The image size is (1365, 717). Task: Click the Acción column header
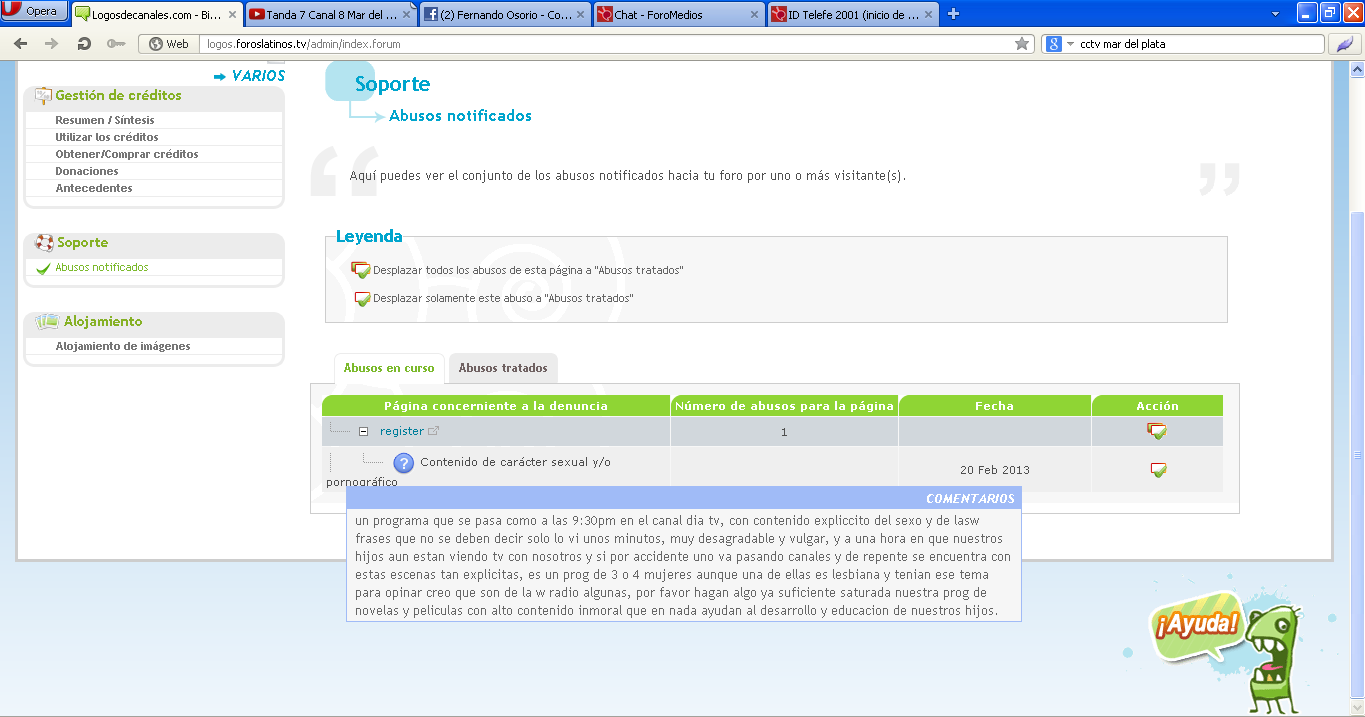tap(1157, 406)
